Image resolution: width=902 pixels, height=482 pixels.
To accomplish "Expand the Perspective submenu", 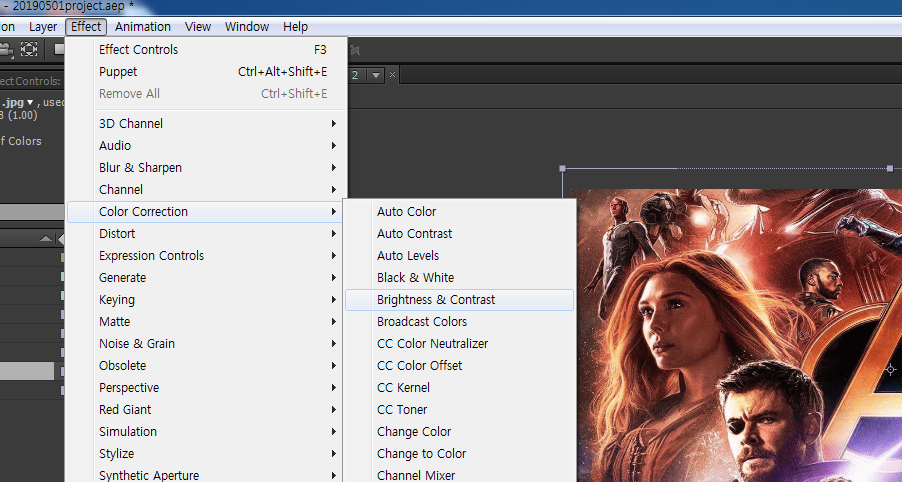I will (207, 388).
